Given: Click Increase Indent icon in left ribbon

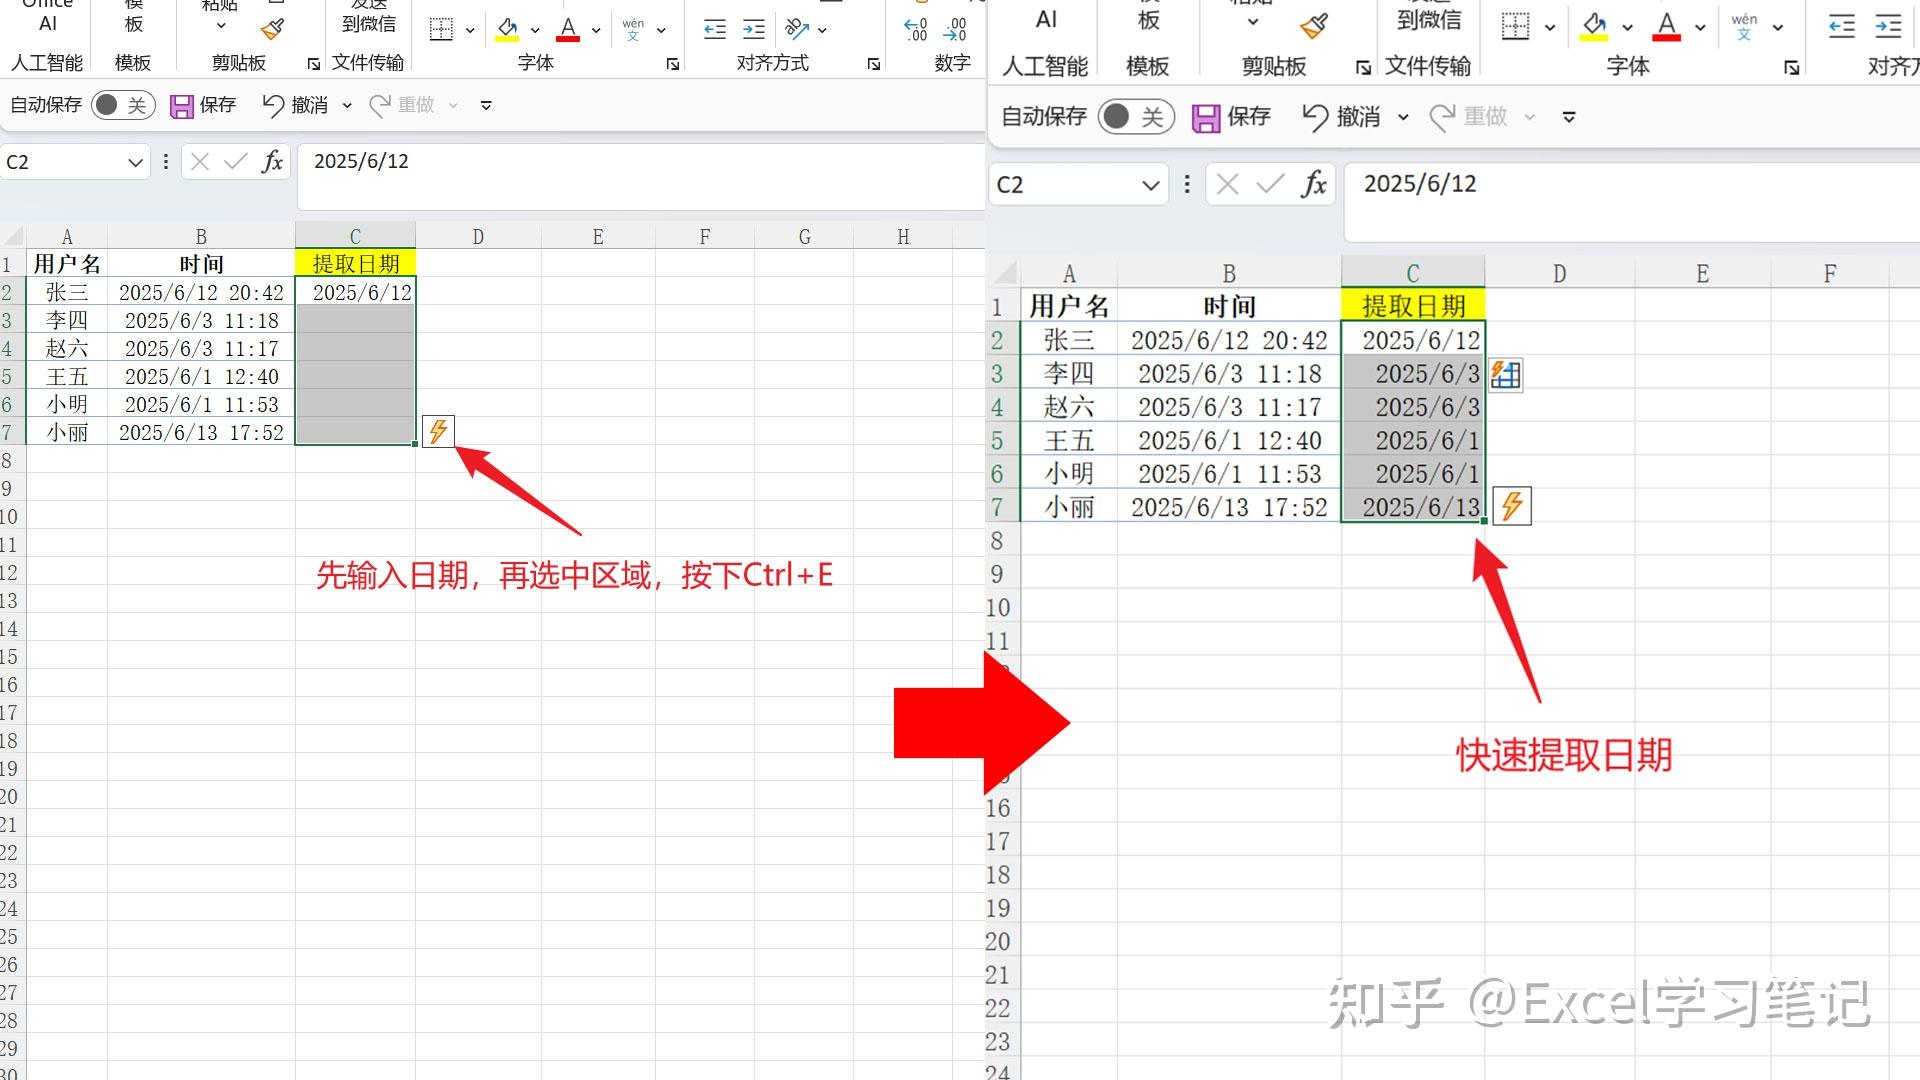Looking at the screenshot, I should tap(755, 29).
